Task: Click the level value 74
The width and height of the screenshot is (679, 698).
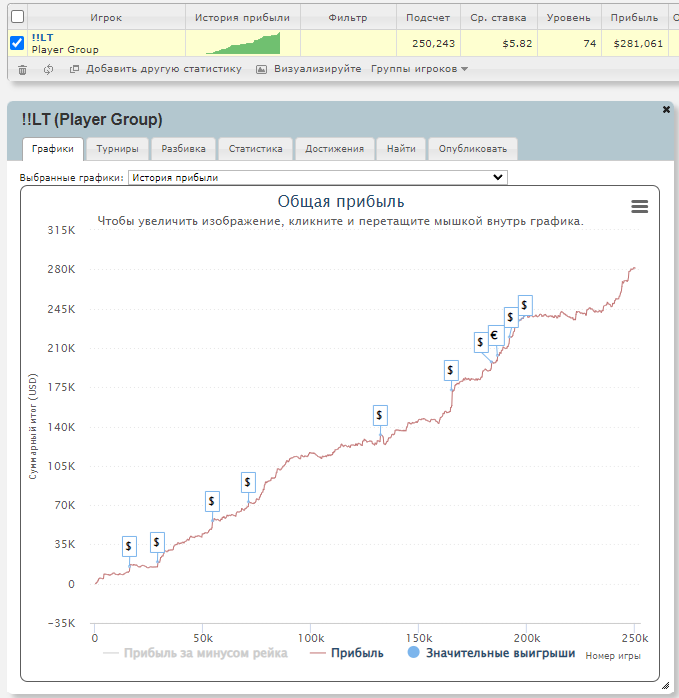Action: pos(590,44)
